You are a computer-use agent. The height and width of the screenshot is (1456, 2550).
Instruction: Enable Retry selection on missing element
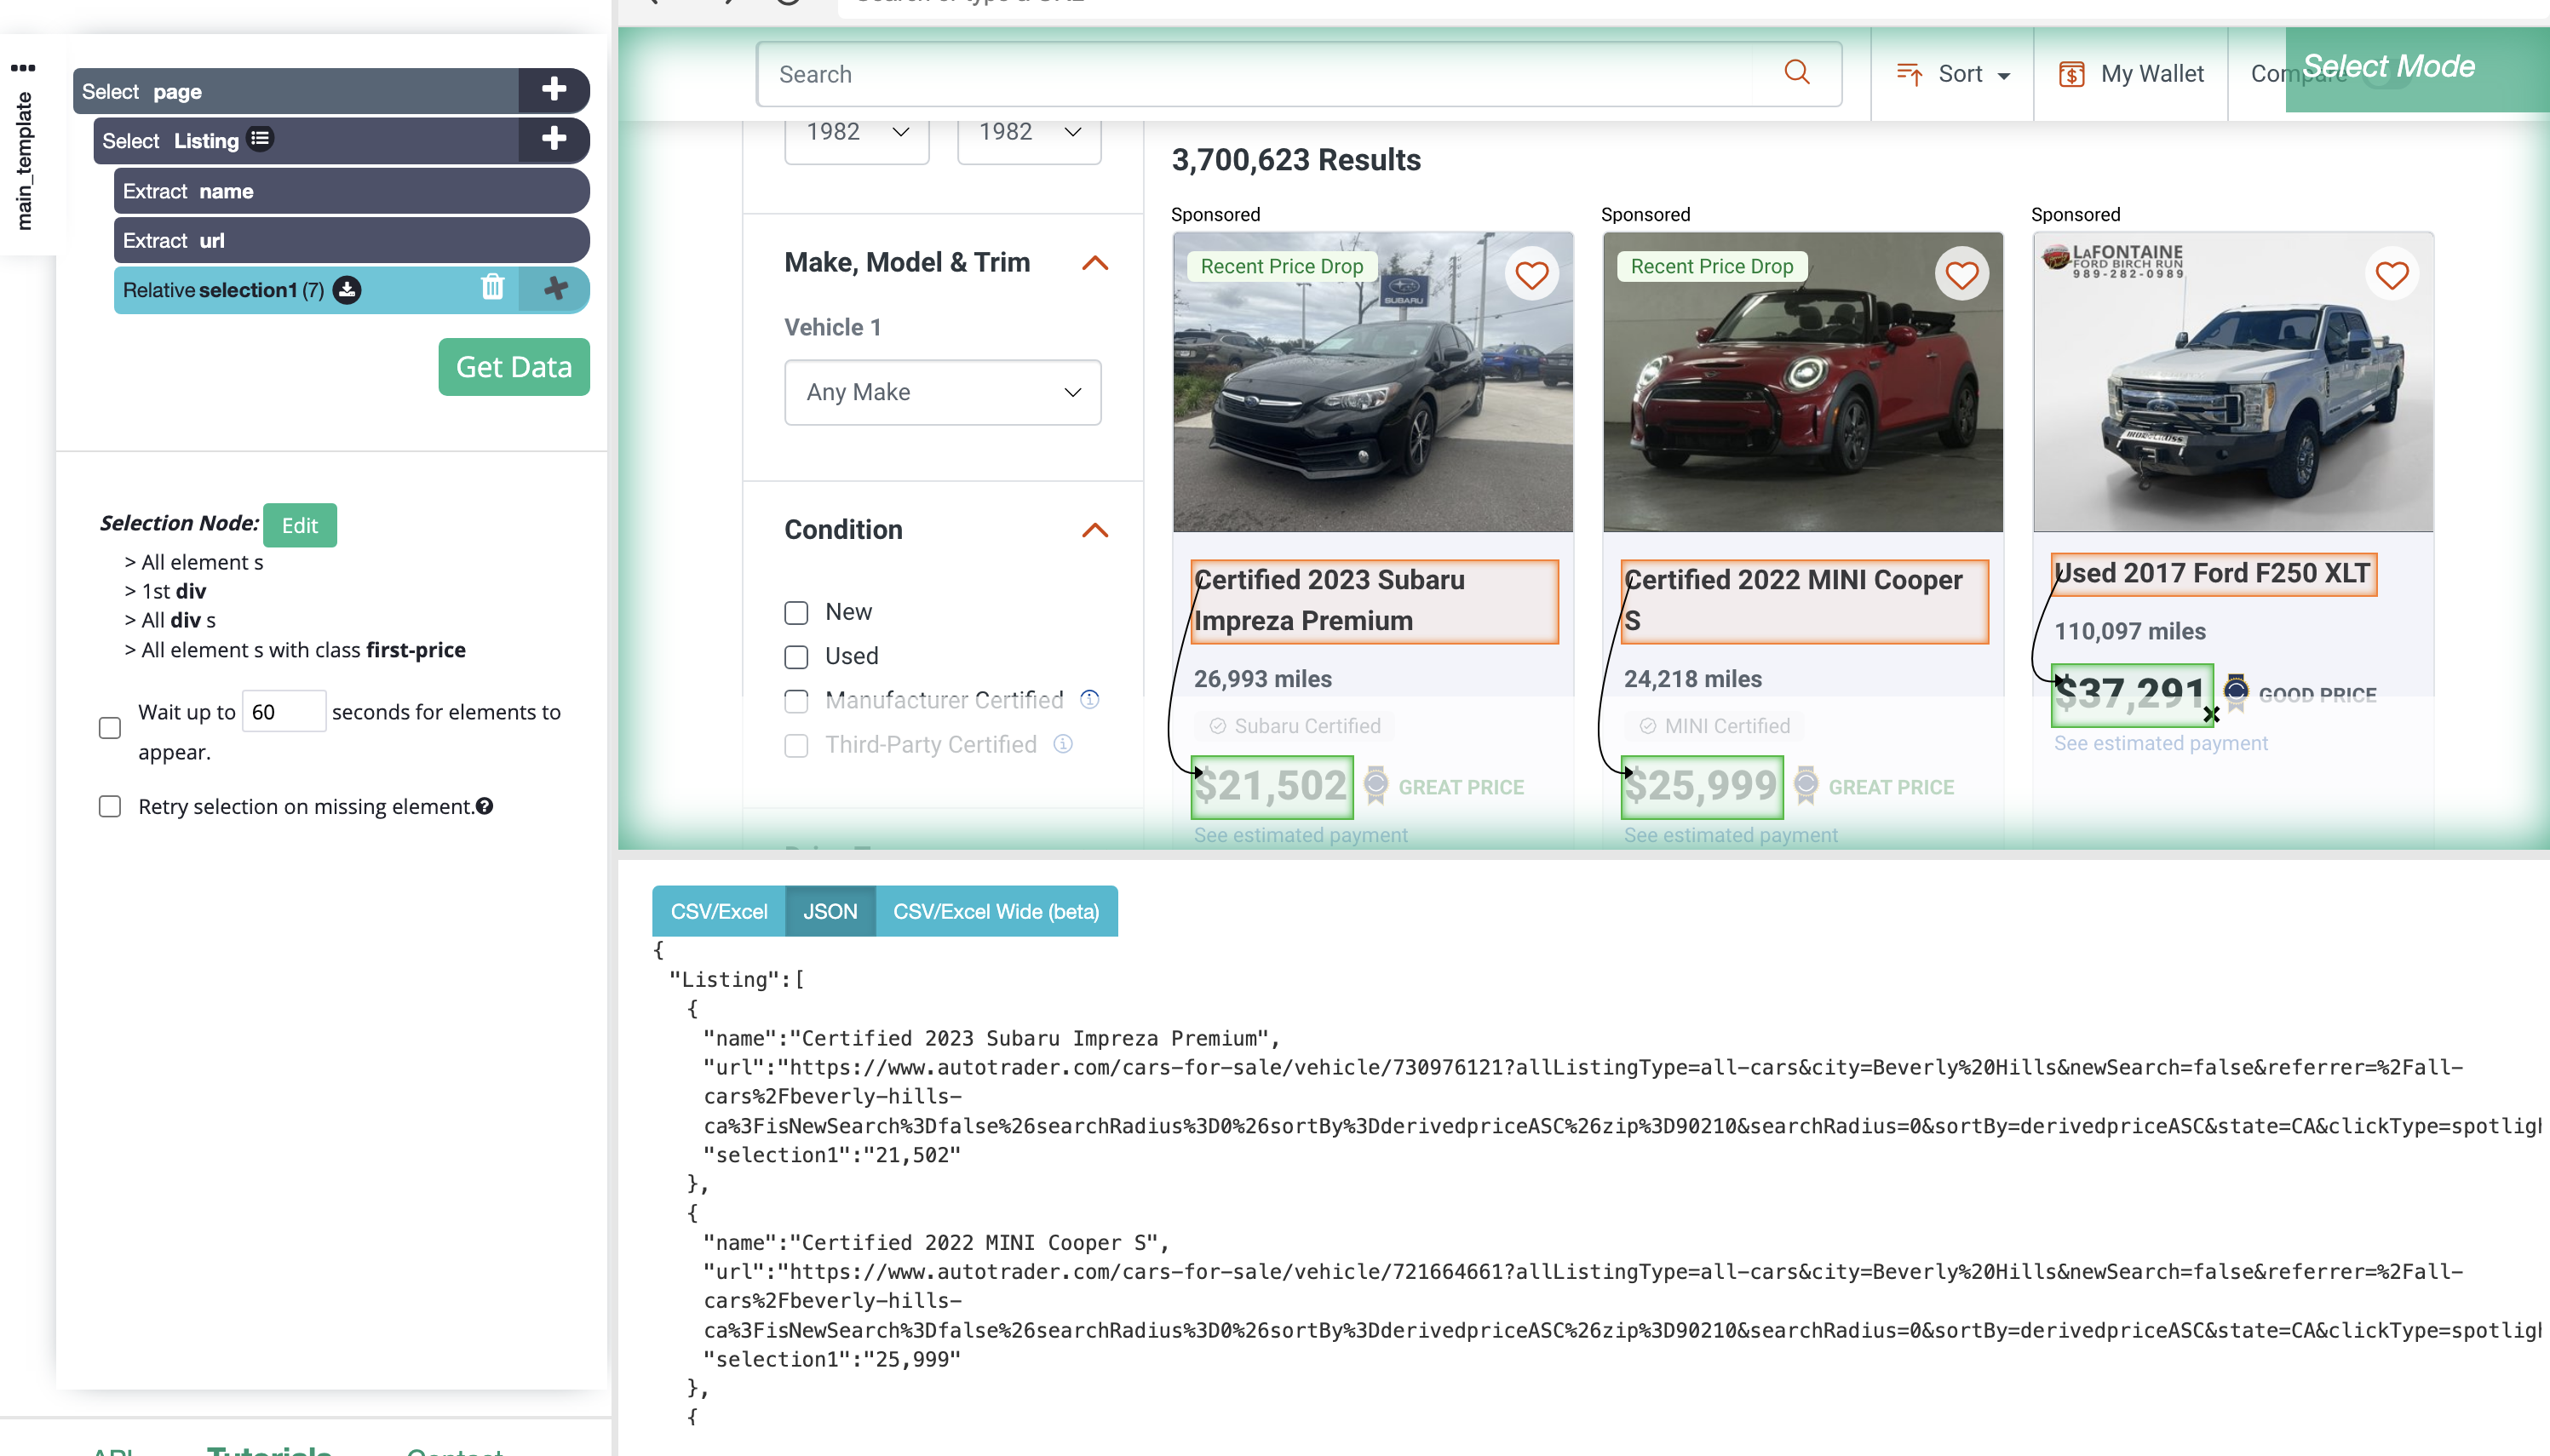110,806
